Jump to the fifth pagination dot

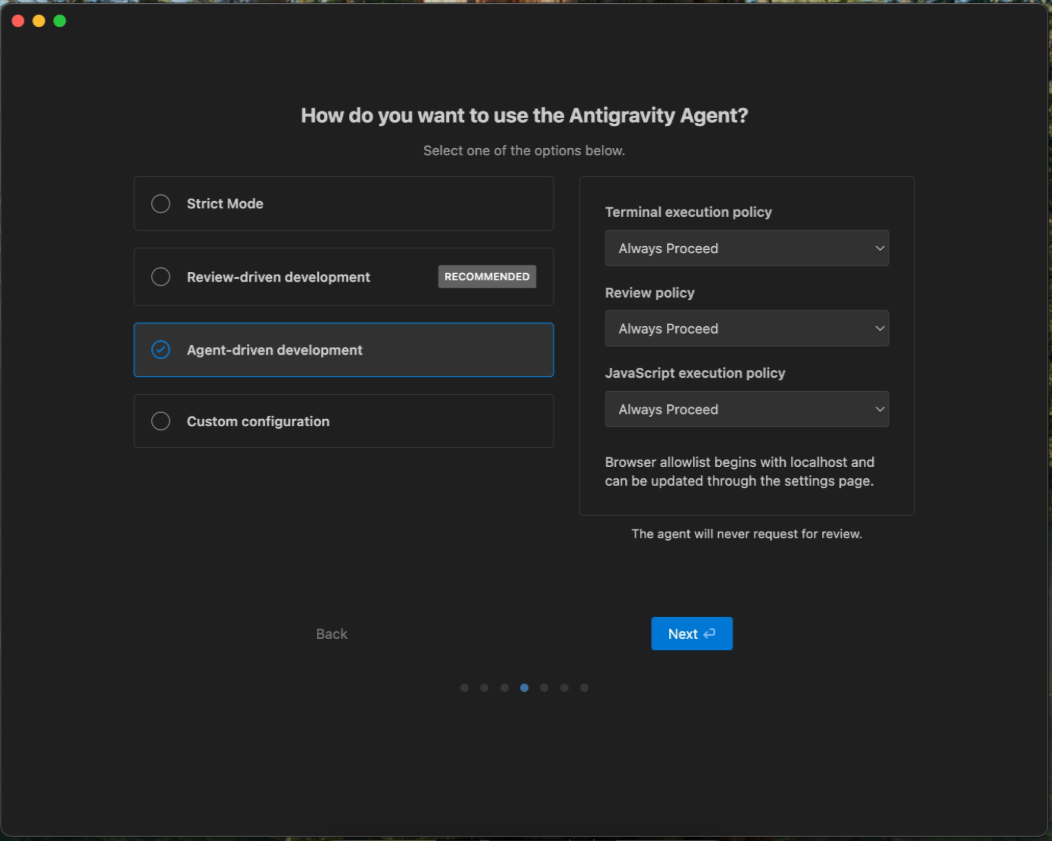point(544,688)
